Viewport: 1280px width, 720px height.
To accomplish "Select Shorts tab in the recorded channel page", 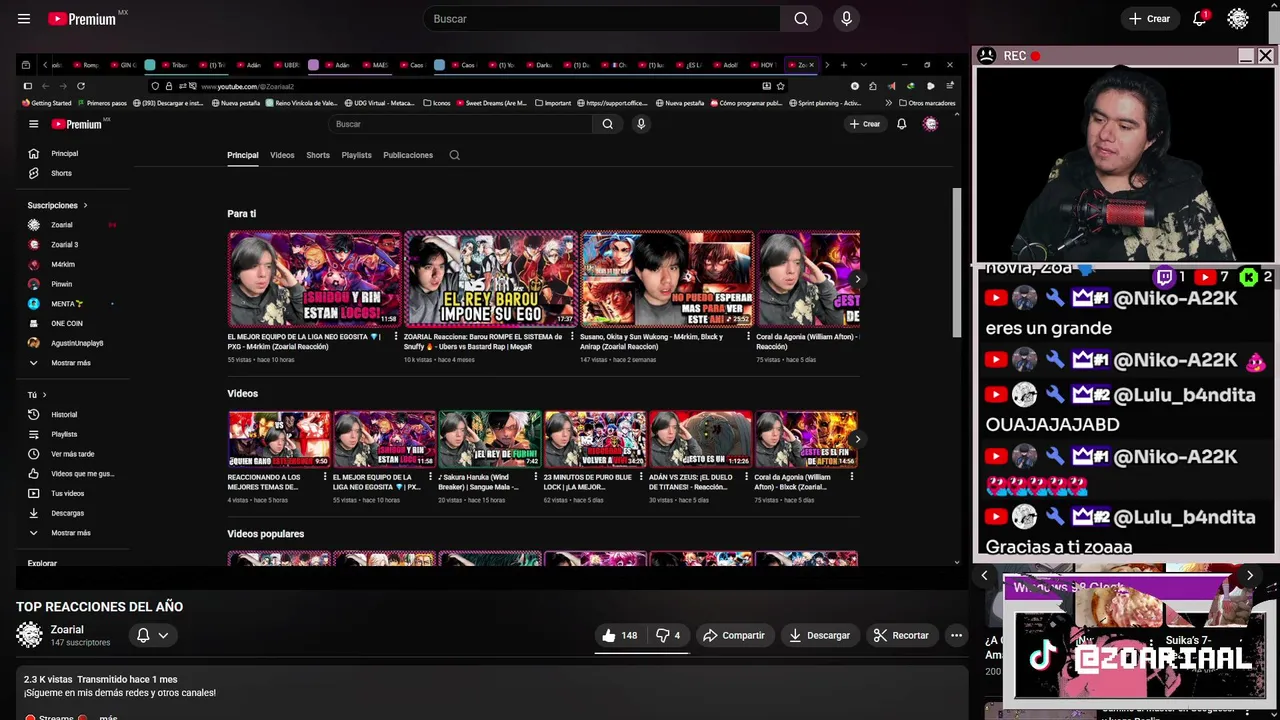I will (x=318, y=155).
